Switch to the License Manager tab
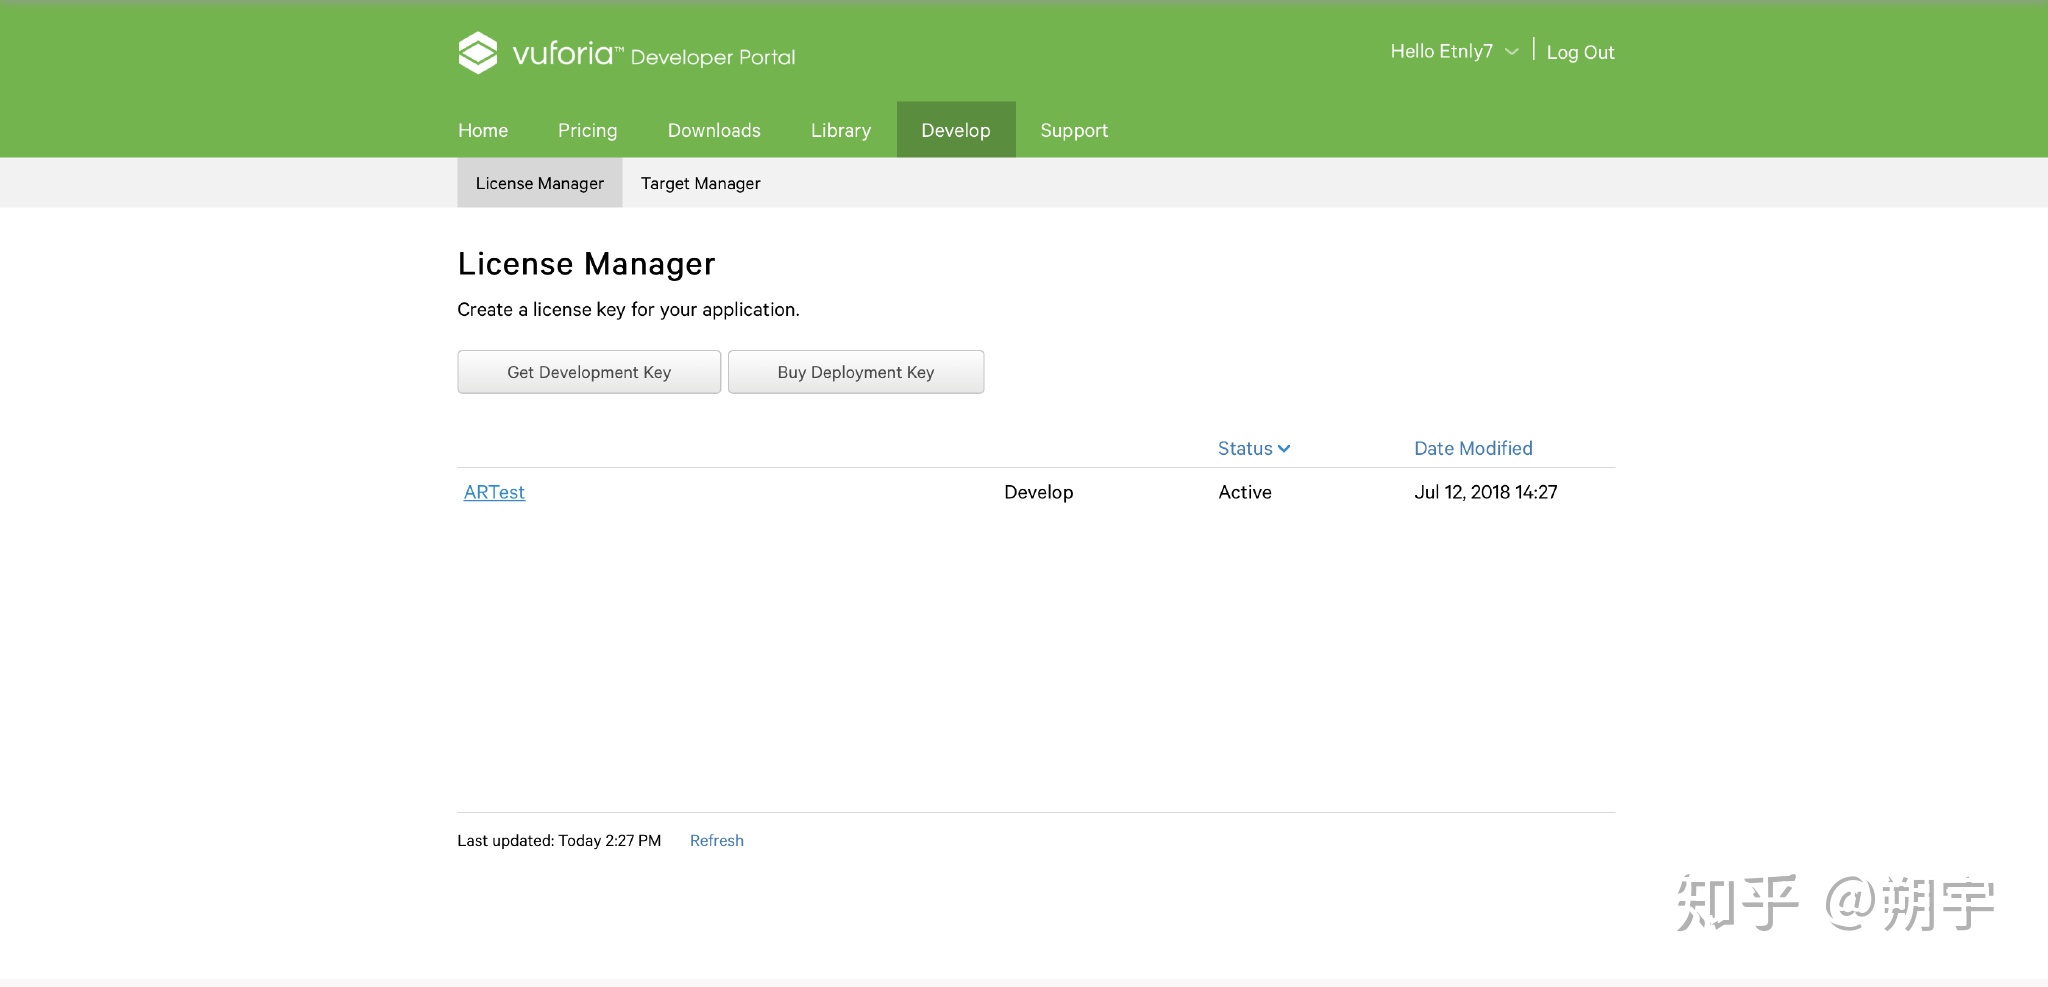 coord(540,183)
